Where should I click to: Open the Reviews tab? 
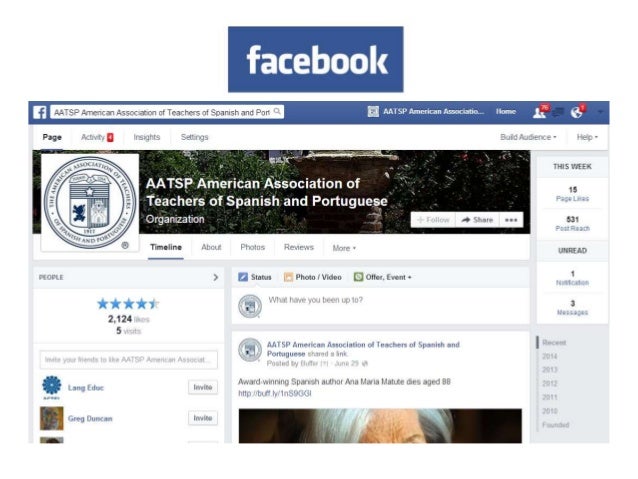(299, 247)
